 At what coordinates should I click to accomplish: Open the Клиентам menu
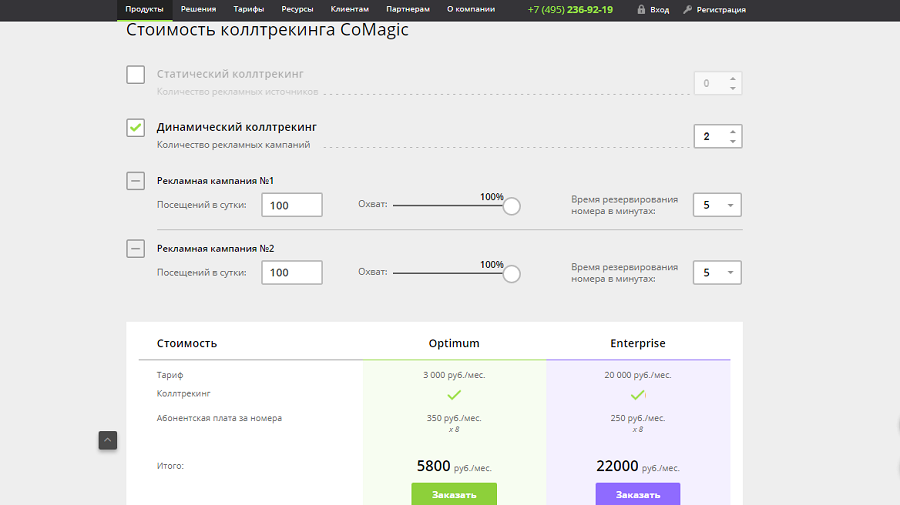[350, 9]
